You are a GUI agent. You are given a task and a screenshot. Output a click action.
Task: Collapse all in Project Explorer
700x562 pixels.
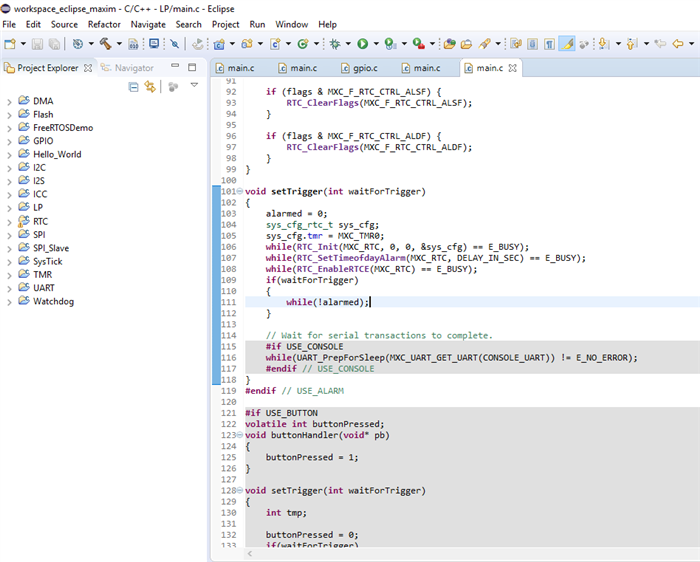coord(134,87)
